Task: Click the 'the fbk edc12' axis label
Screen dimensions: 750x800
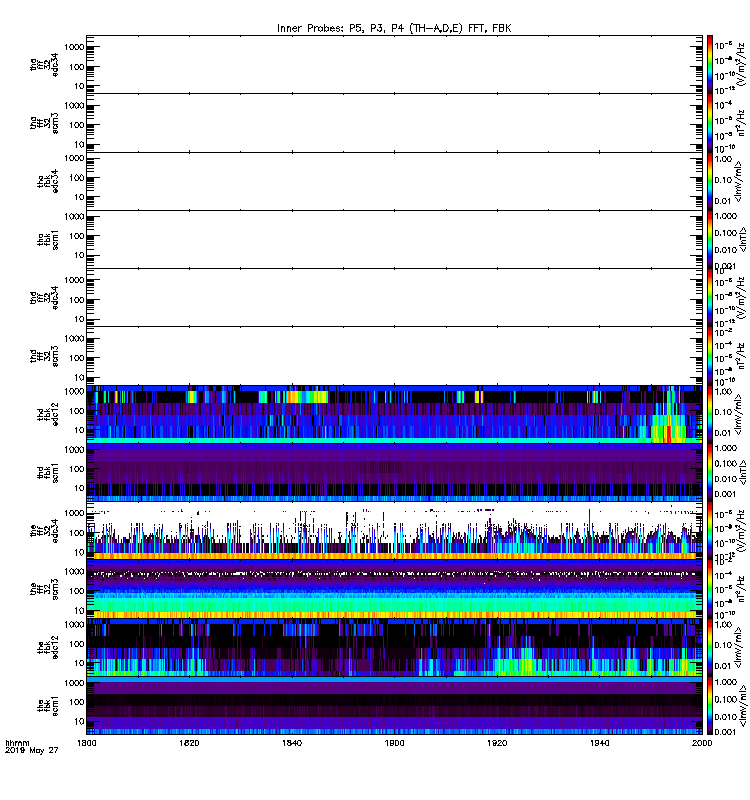Action: [48, 647]
